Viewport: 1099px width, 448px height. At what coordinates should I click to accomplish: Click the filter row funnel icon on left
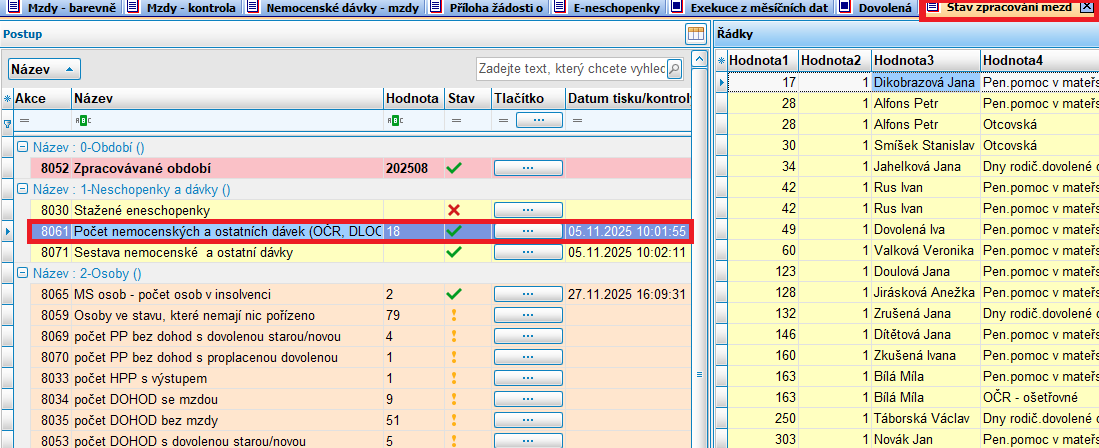[8, 122]
